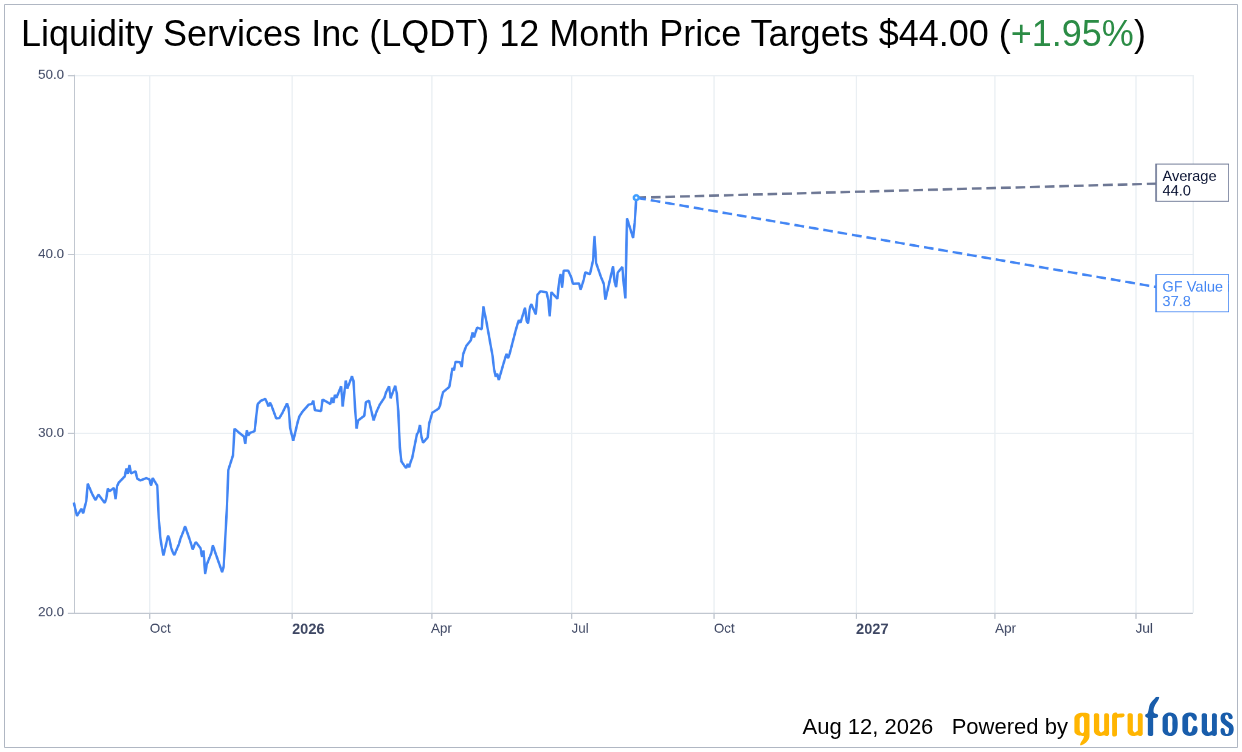Click the 40.0 y-axis label

tap(52, 254)
